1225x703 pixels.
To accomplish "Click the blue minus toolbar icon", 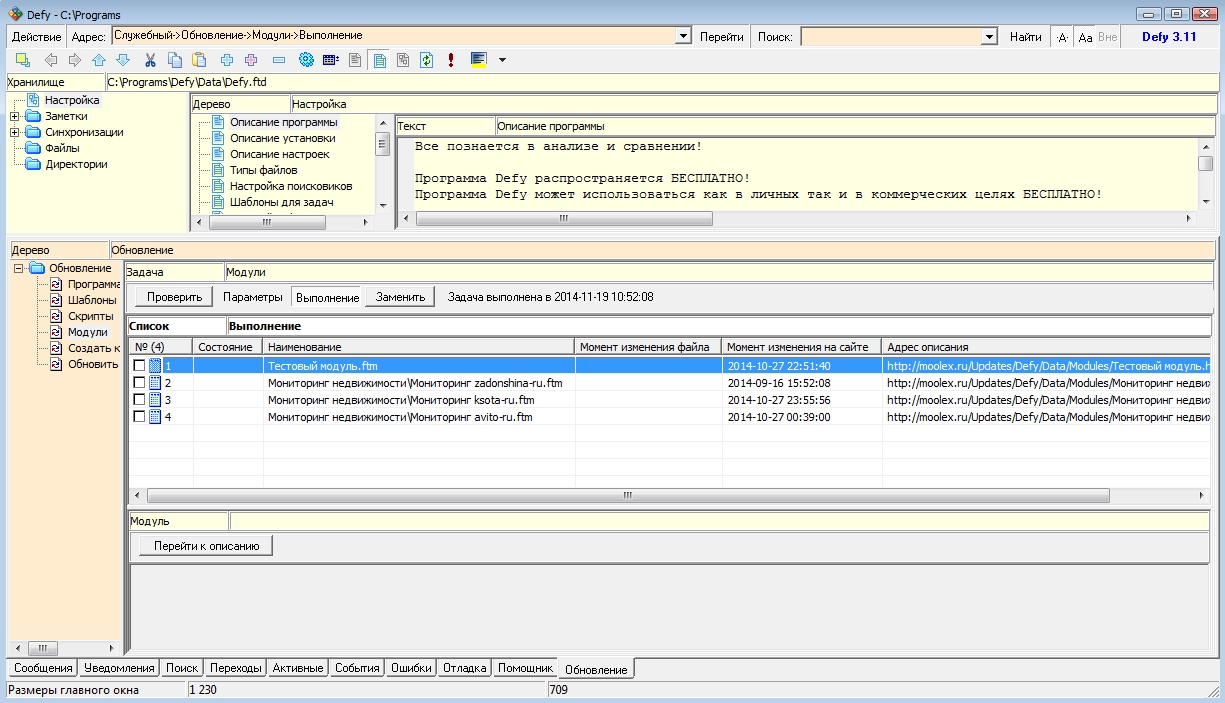I will pyautogui.click(x=278, y=60).
